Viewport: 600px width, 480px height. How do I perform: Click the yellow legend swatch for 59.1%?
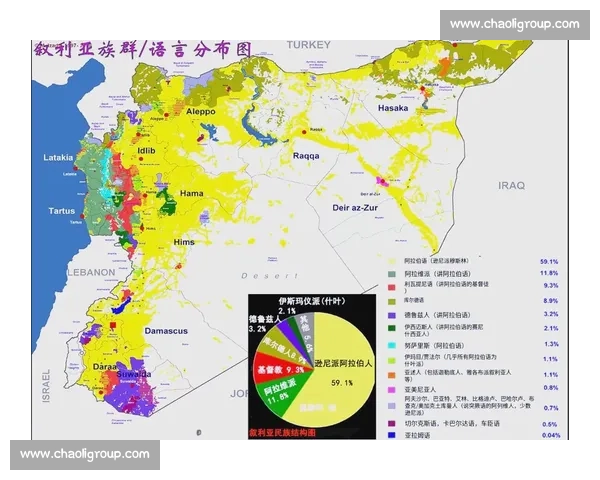pyautogui.click(x=392, y=262)
